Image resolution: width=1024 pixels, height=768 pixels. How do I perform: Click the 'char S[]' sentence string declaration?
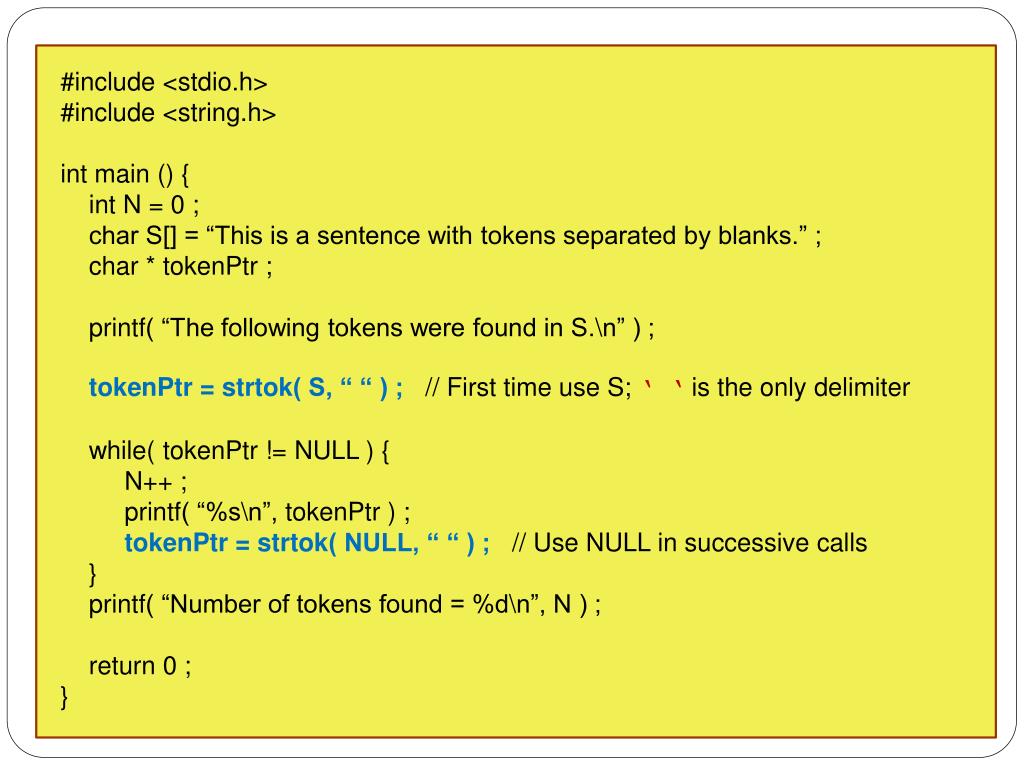pyautogui.click(x=455, y=236)
